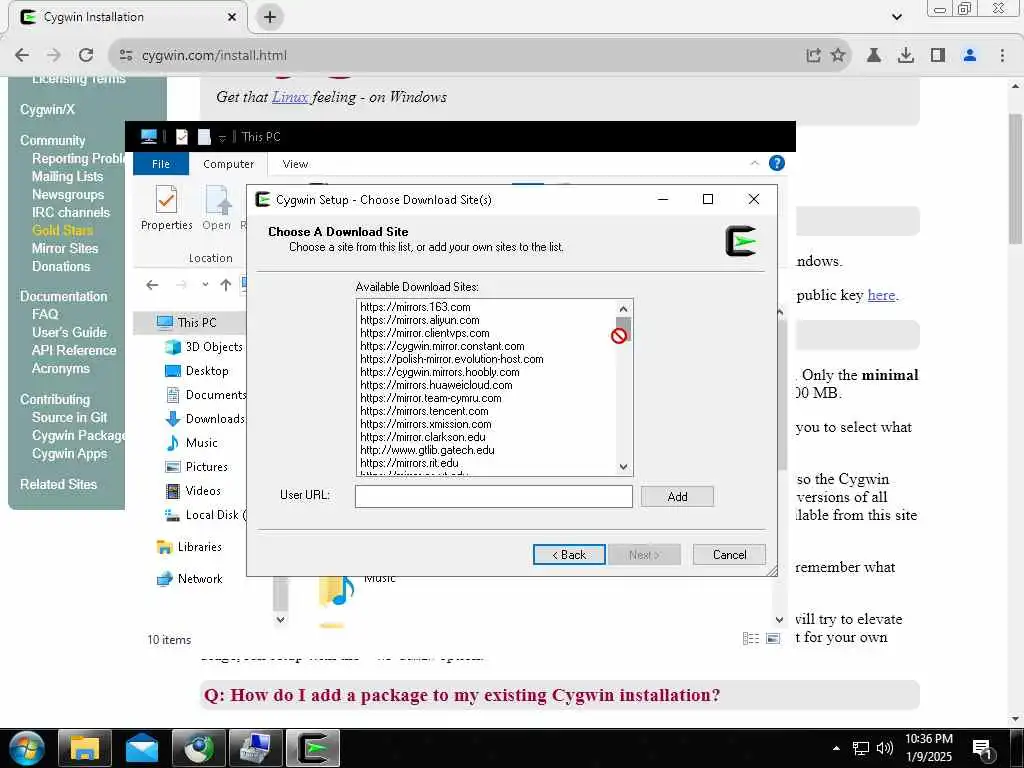
Task: Open a new Chrome tab
Action: click(x=270, y=17)
